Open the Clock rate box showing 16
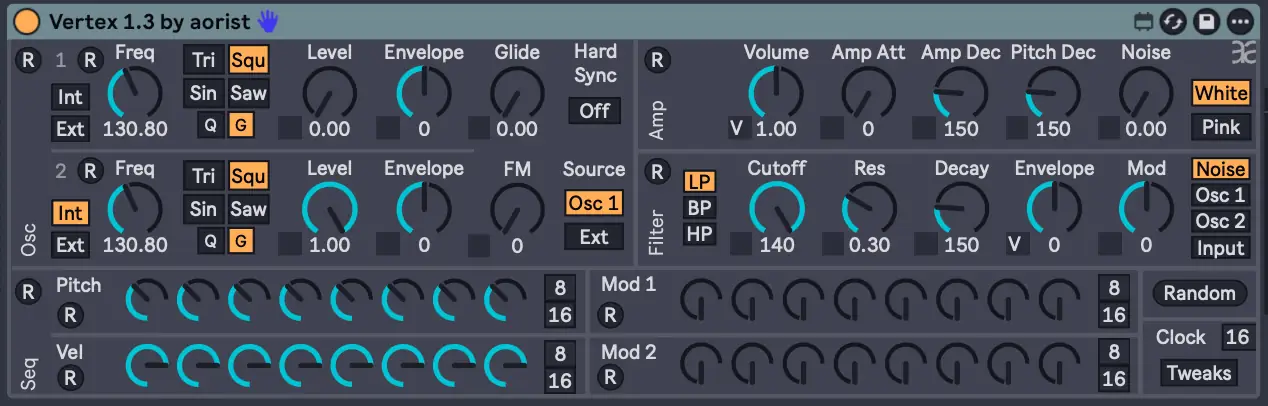Image resolution: width=1268 pixels, height=406 pixels. click(1237, 337)
